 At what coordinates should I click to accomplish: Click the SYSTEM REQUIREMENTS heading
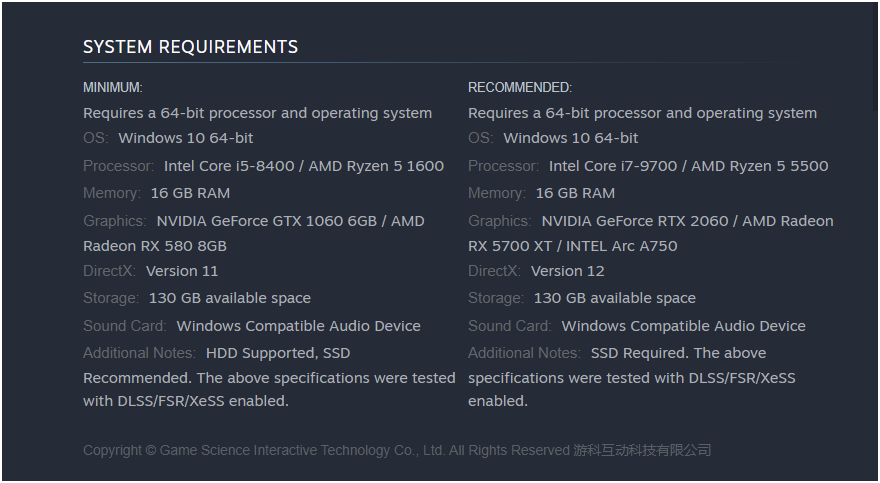coord(190,47)
